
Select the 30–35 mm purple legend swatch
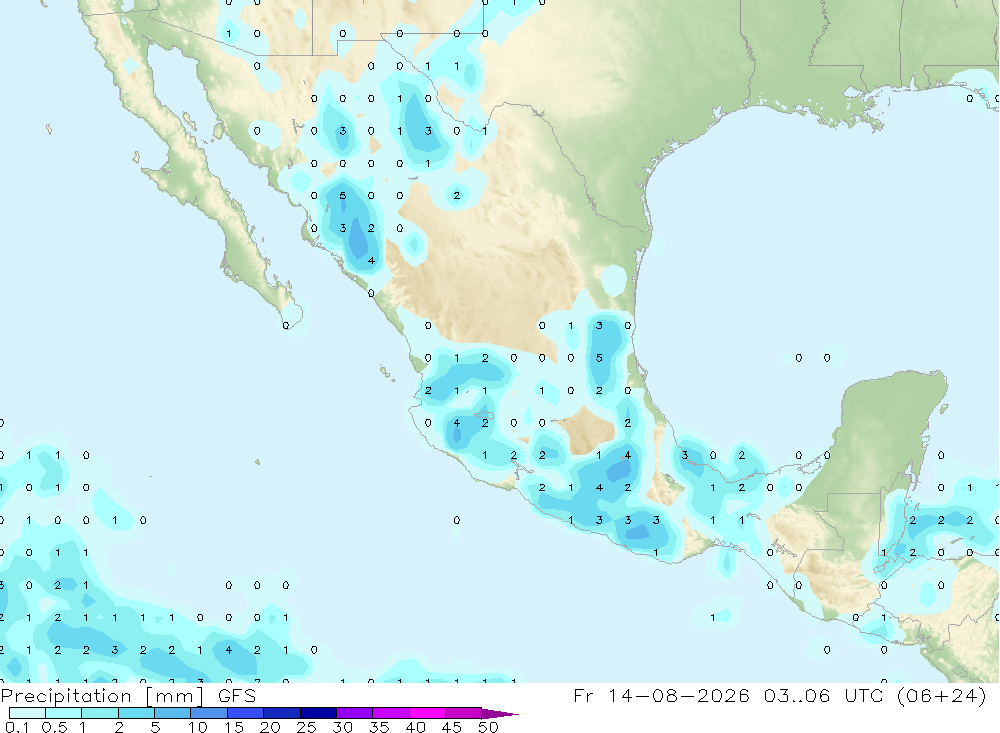pyautogui.click(x=355, y=713)
